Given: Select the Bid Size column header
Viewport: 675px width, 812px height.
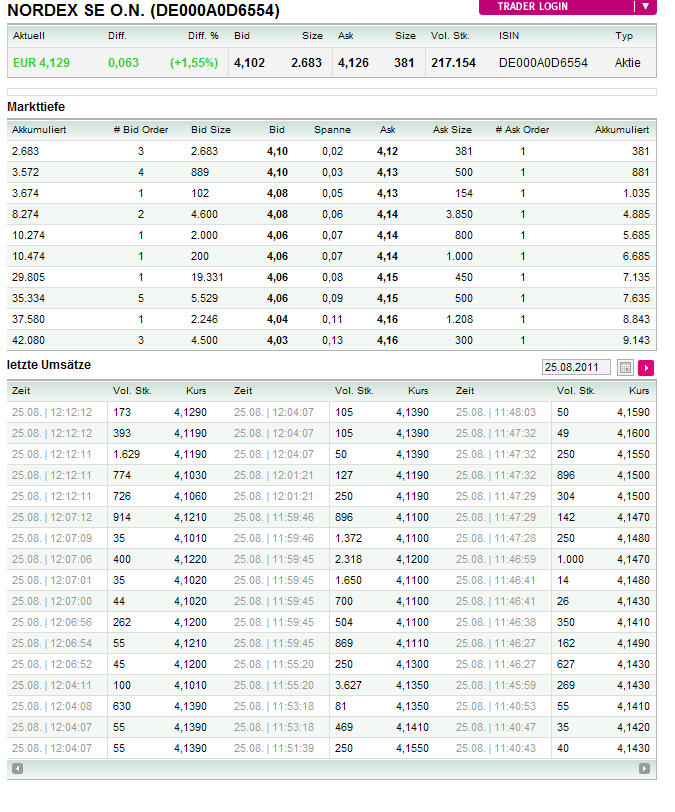Looking at the screenshot, I should [211, 129].
